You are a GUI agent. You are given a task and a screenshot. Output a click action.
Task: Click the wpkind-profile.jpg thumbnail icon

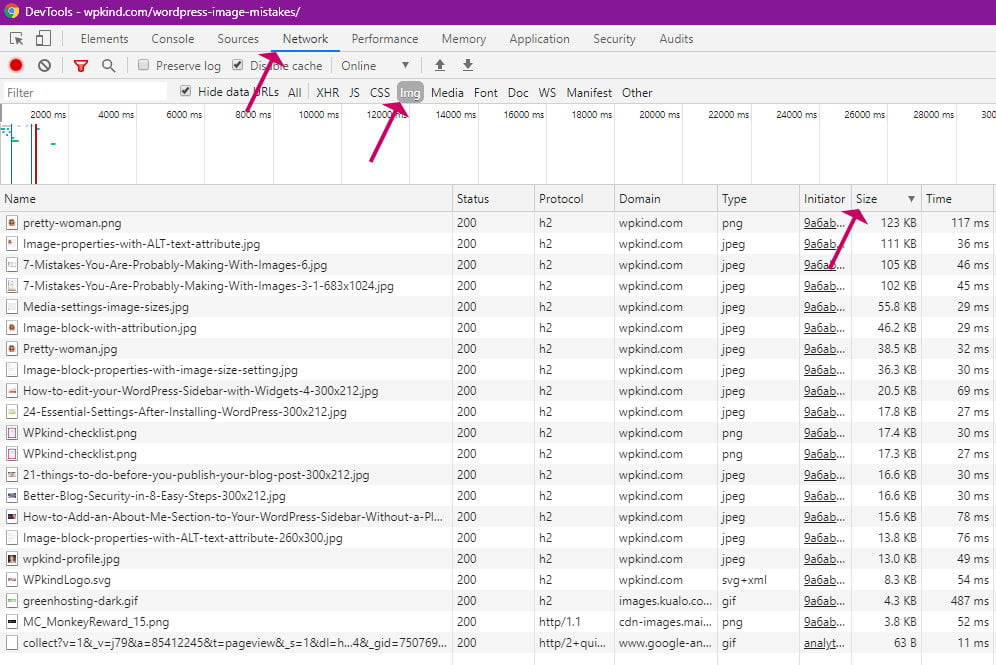click(x=11, y=559)
